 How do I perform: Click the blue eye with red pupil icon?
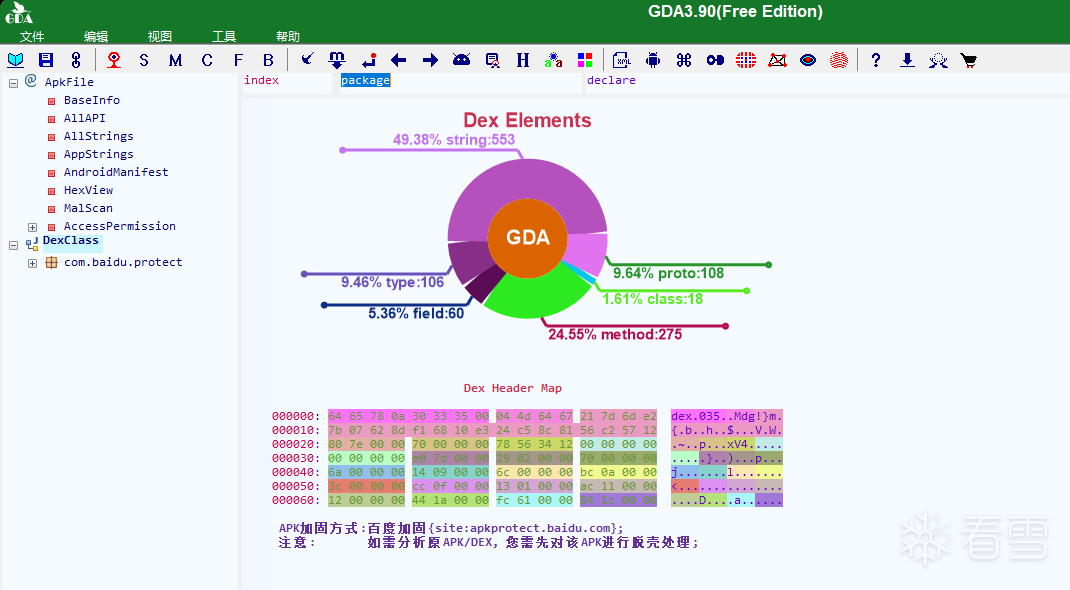click(808, 60)
